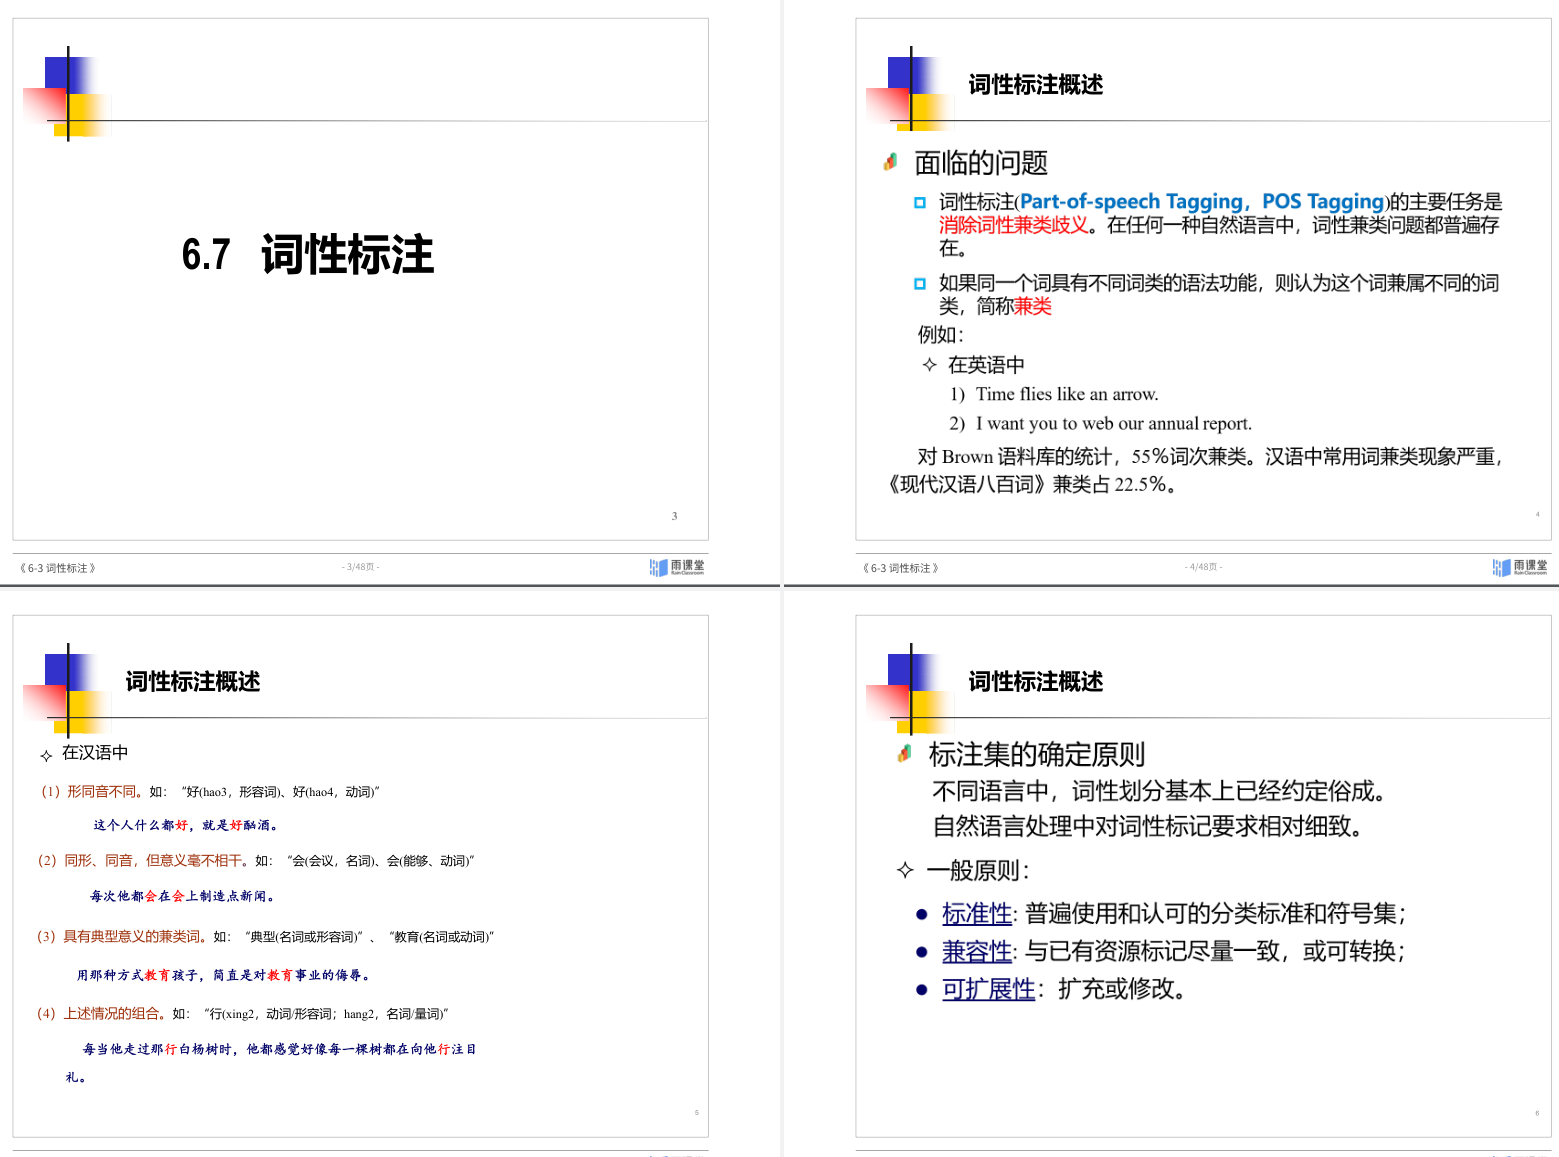Open the 标准性 hyperlink
The width and height of the screenshot is (1559, 1157).
tap(976, 914)
